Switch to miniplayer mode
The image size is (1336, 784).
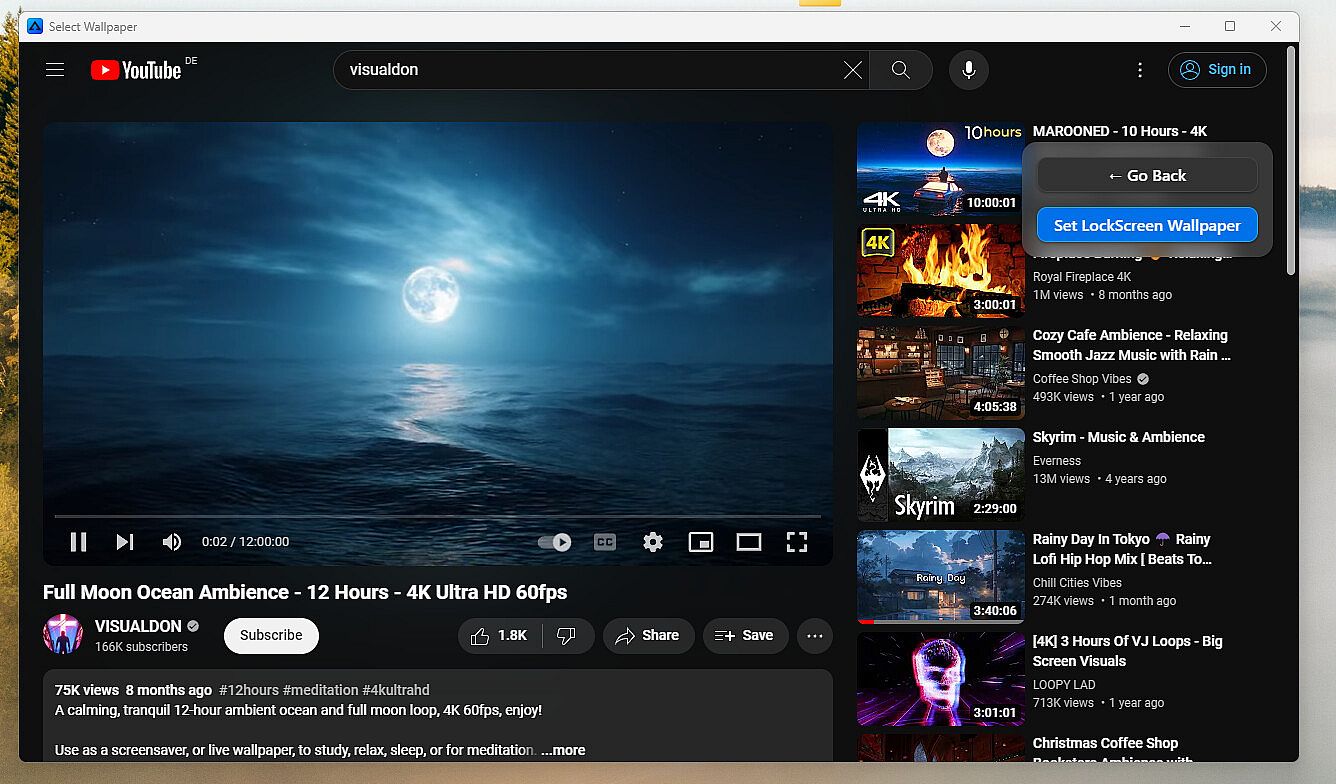701,542
